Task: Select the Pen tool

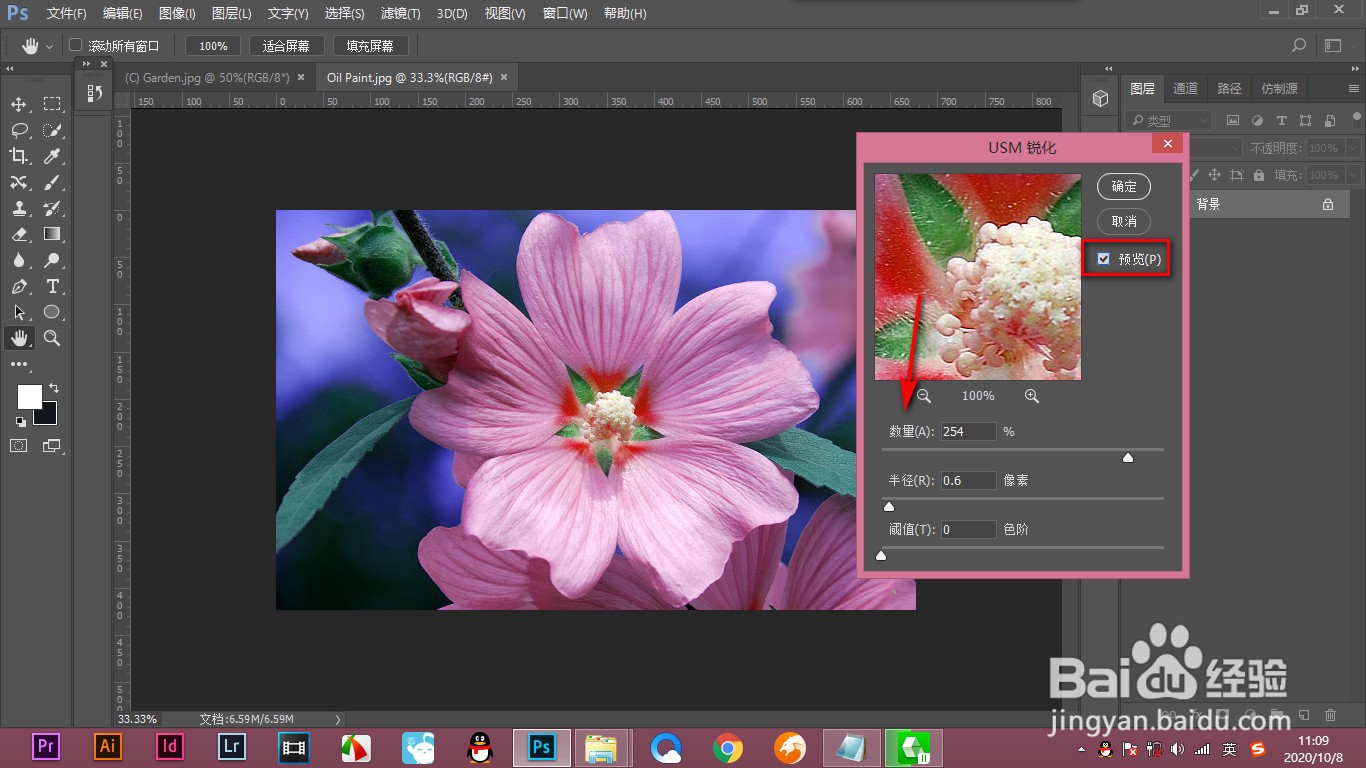Action: tap(19, 287)
